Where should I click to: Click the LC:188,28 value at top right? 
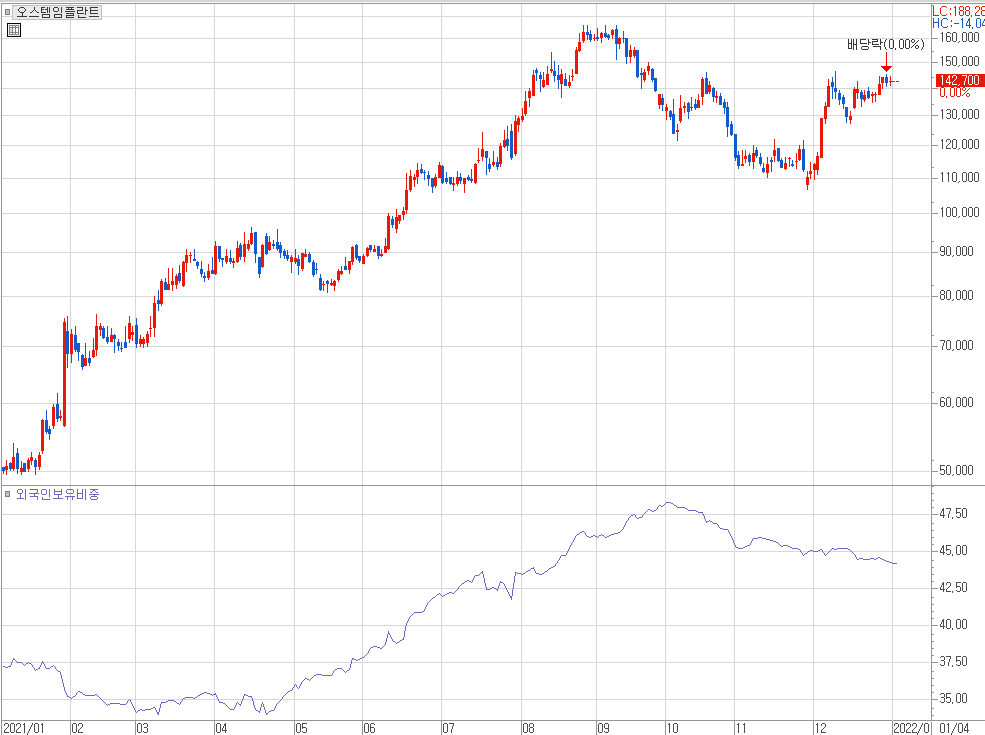tap(958, 11)
